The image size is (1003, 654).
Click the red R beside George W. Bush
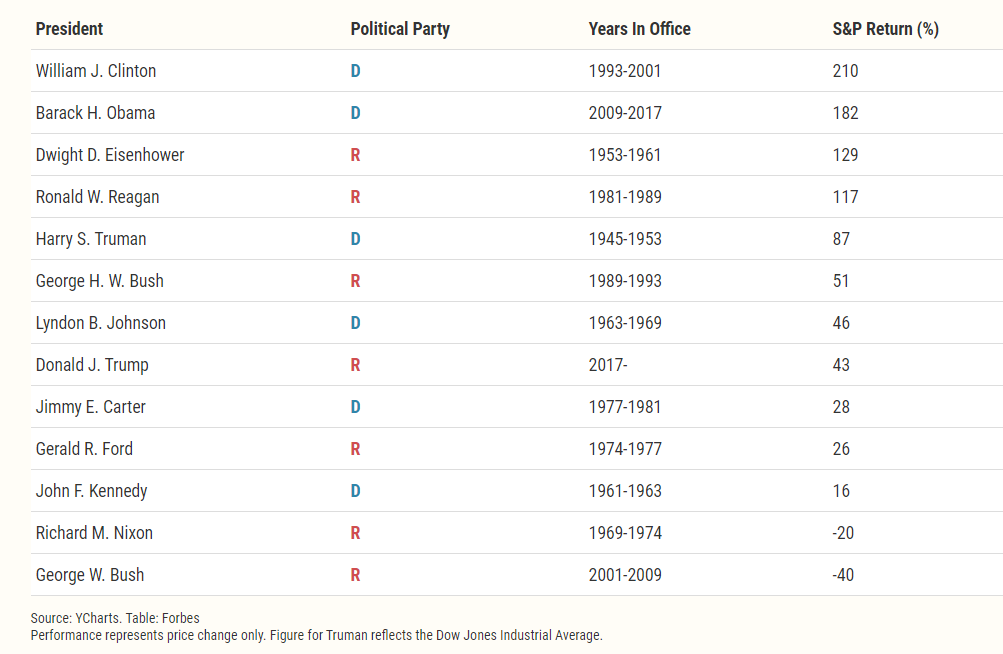[x=356, y=575]
